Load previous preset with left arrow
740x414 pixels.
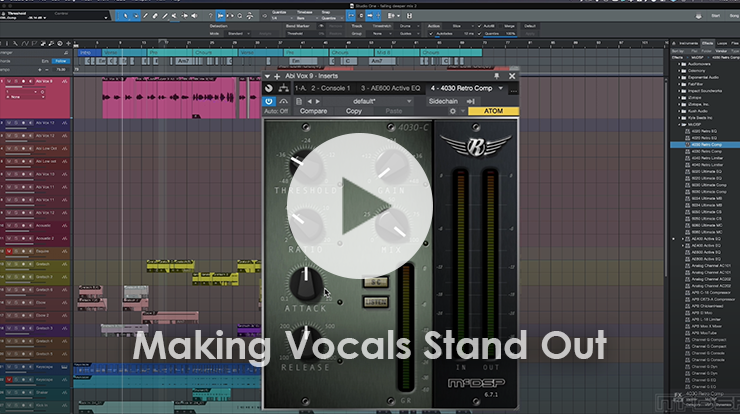tap(310, 101)
